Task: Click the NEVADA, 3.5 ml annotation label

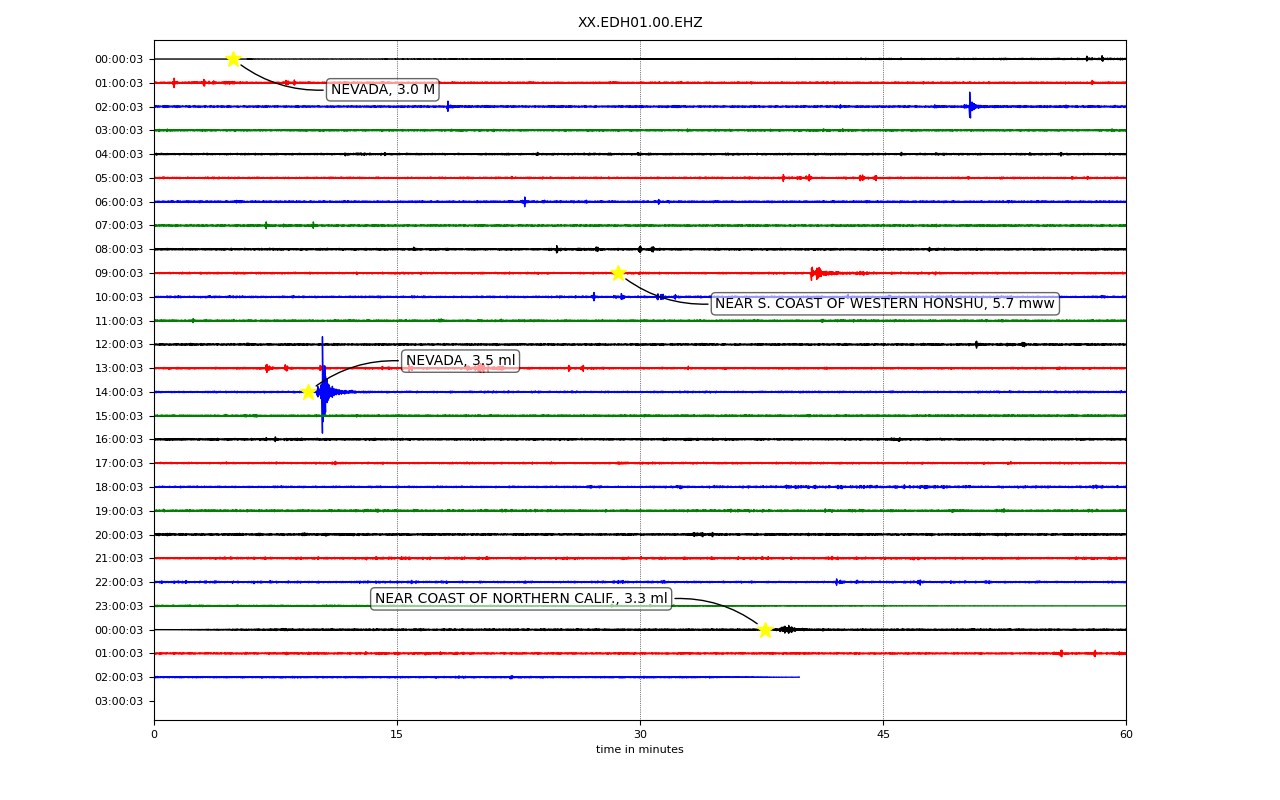Action: tap(461, 361)
